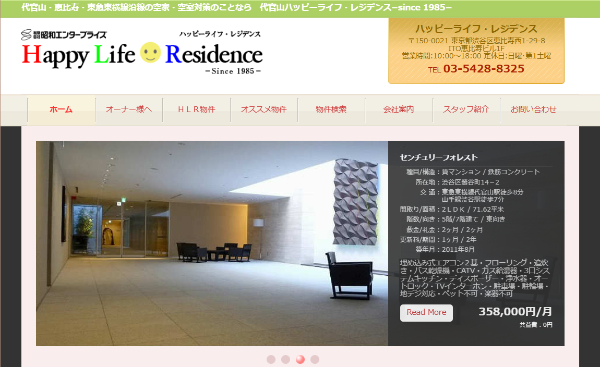600x367 pixels.
Task: Click the Happy Life Residence logo
Action: tap(142, 52)
